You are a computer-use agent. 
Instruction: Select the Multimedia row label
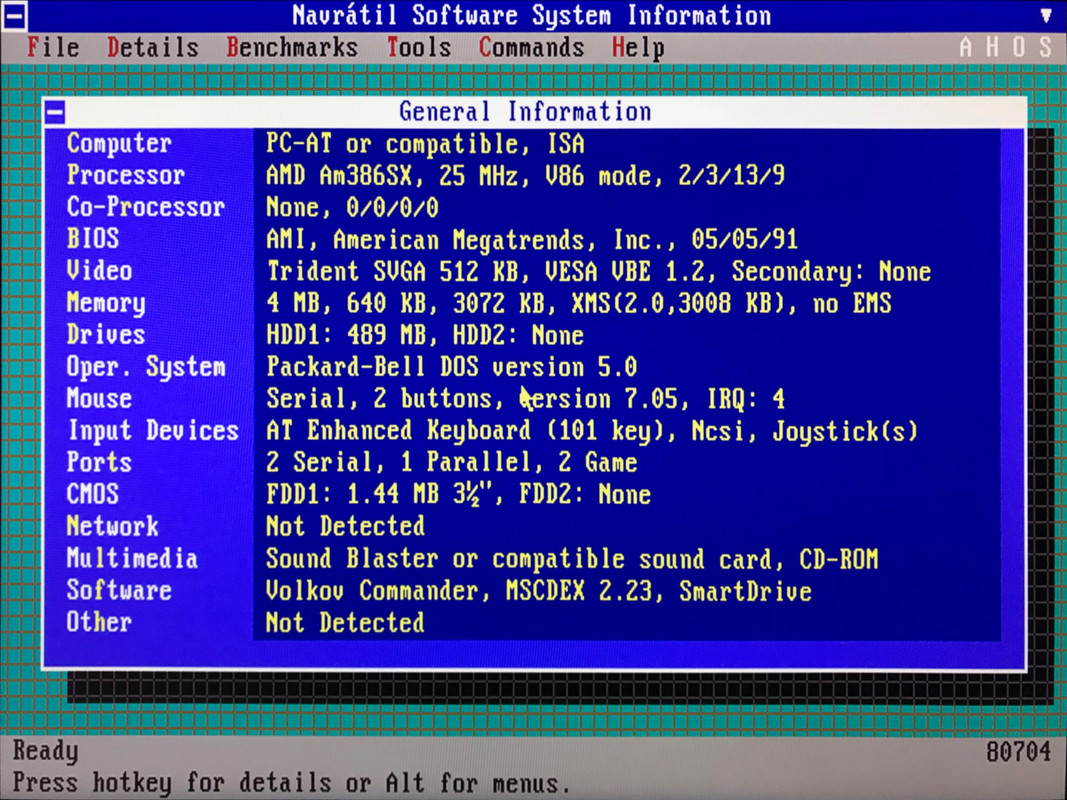click(x=132, y=559)
